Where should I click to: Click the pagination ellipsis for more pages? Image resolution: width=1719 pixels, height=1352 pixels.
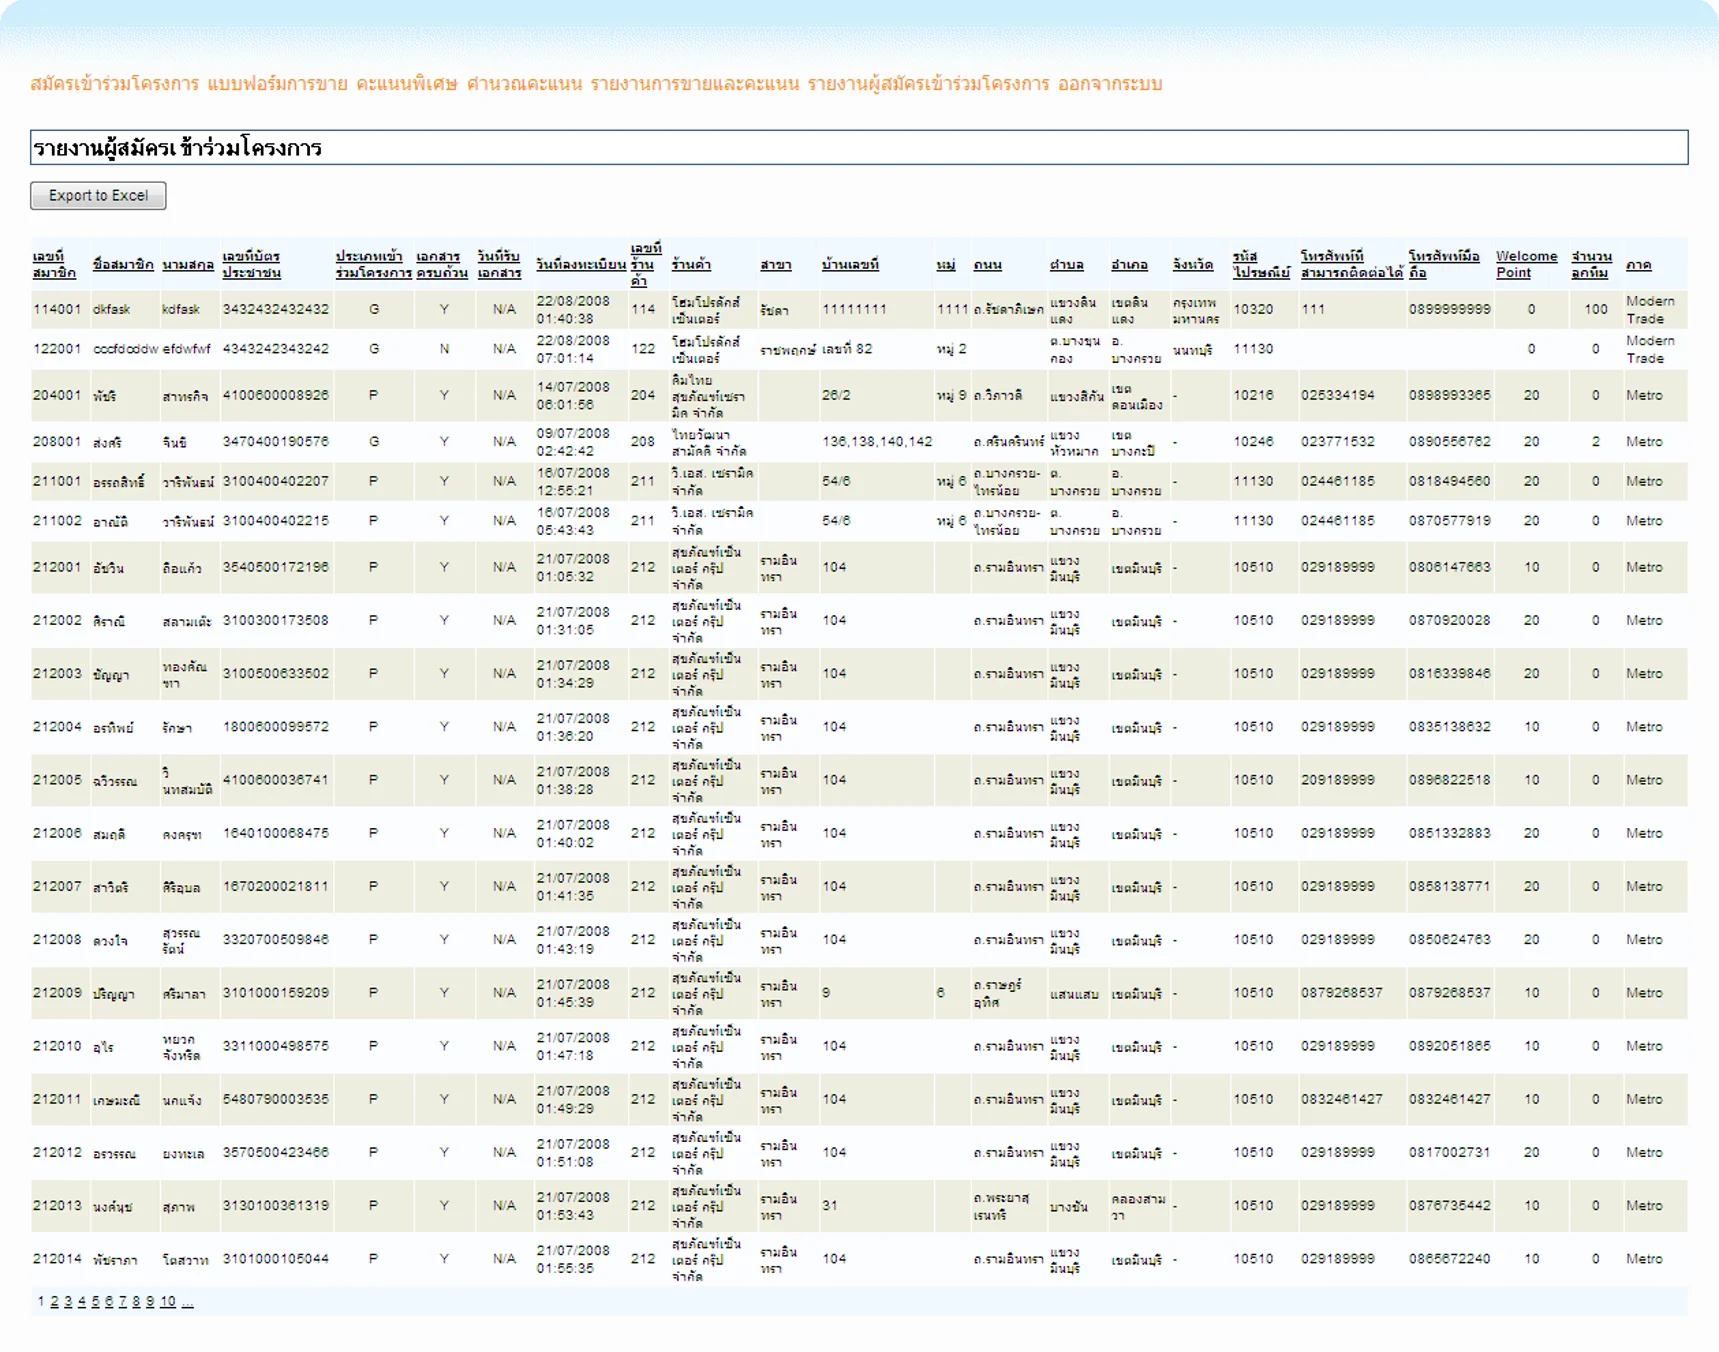pyautogui.click(x=187, y=1302)
